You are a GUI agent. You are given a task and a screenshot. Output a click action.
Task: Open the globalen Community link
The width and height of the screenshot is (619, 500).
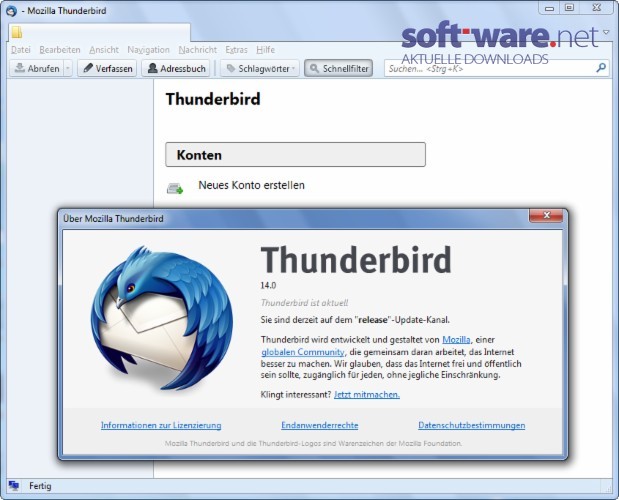click(x=303, y=352)
